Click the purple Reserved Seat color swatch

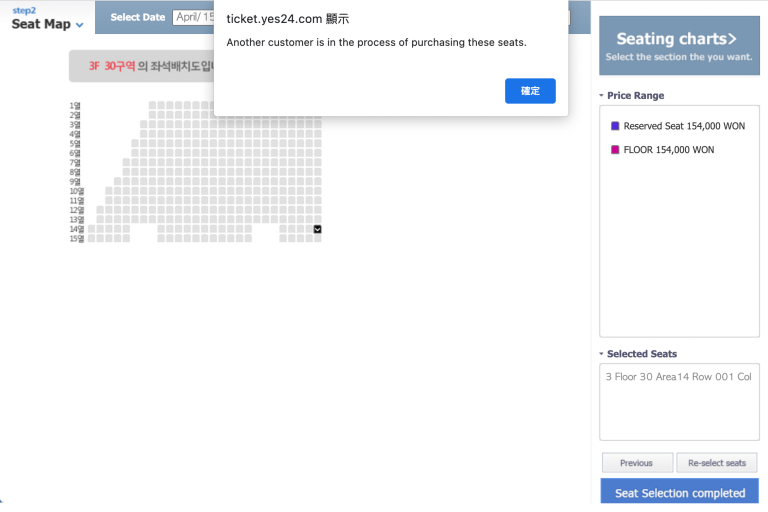click(x=615, y=126)
